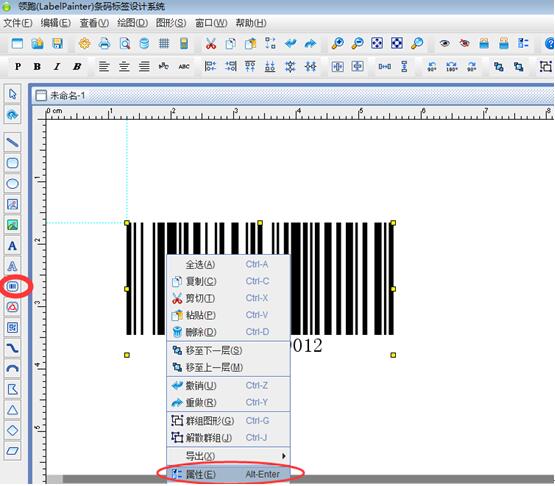Select the triangle shape tool
Viewport: 555px width, 486px height.
[12, 410]
